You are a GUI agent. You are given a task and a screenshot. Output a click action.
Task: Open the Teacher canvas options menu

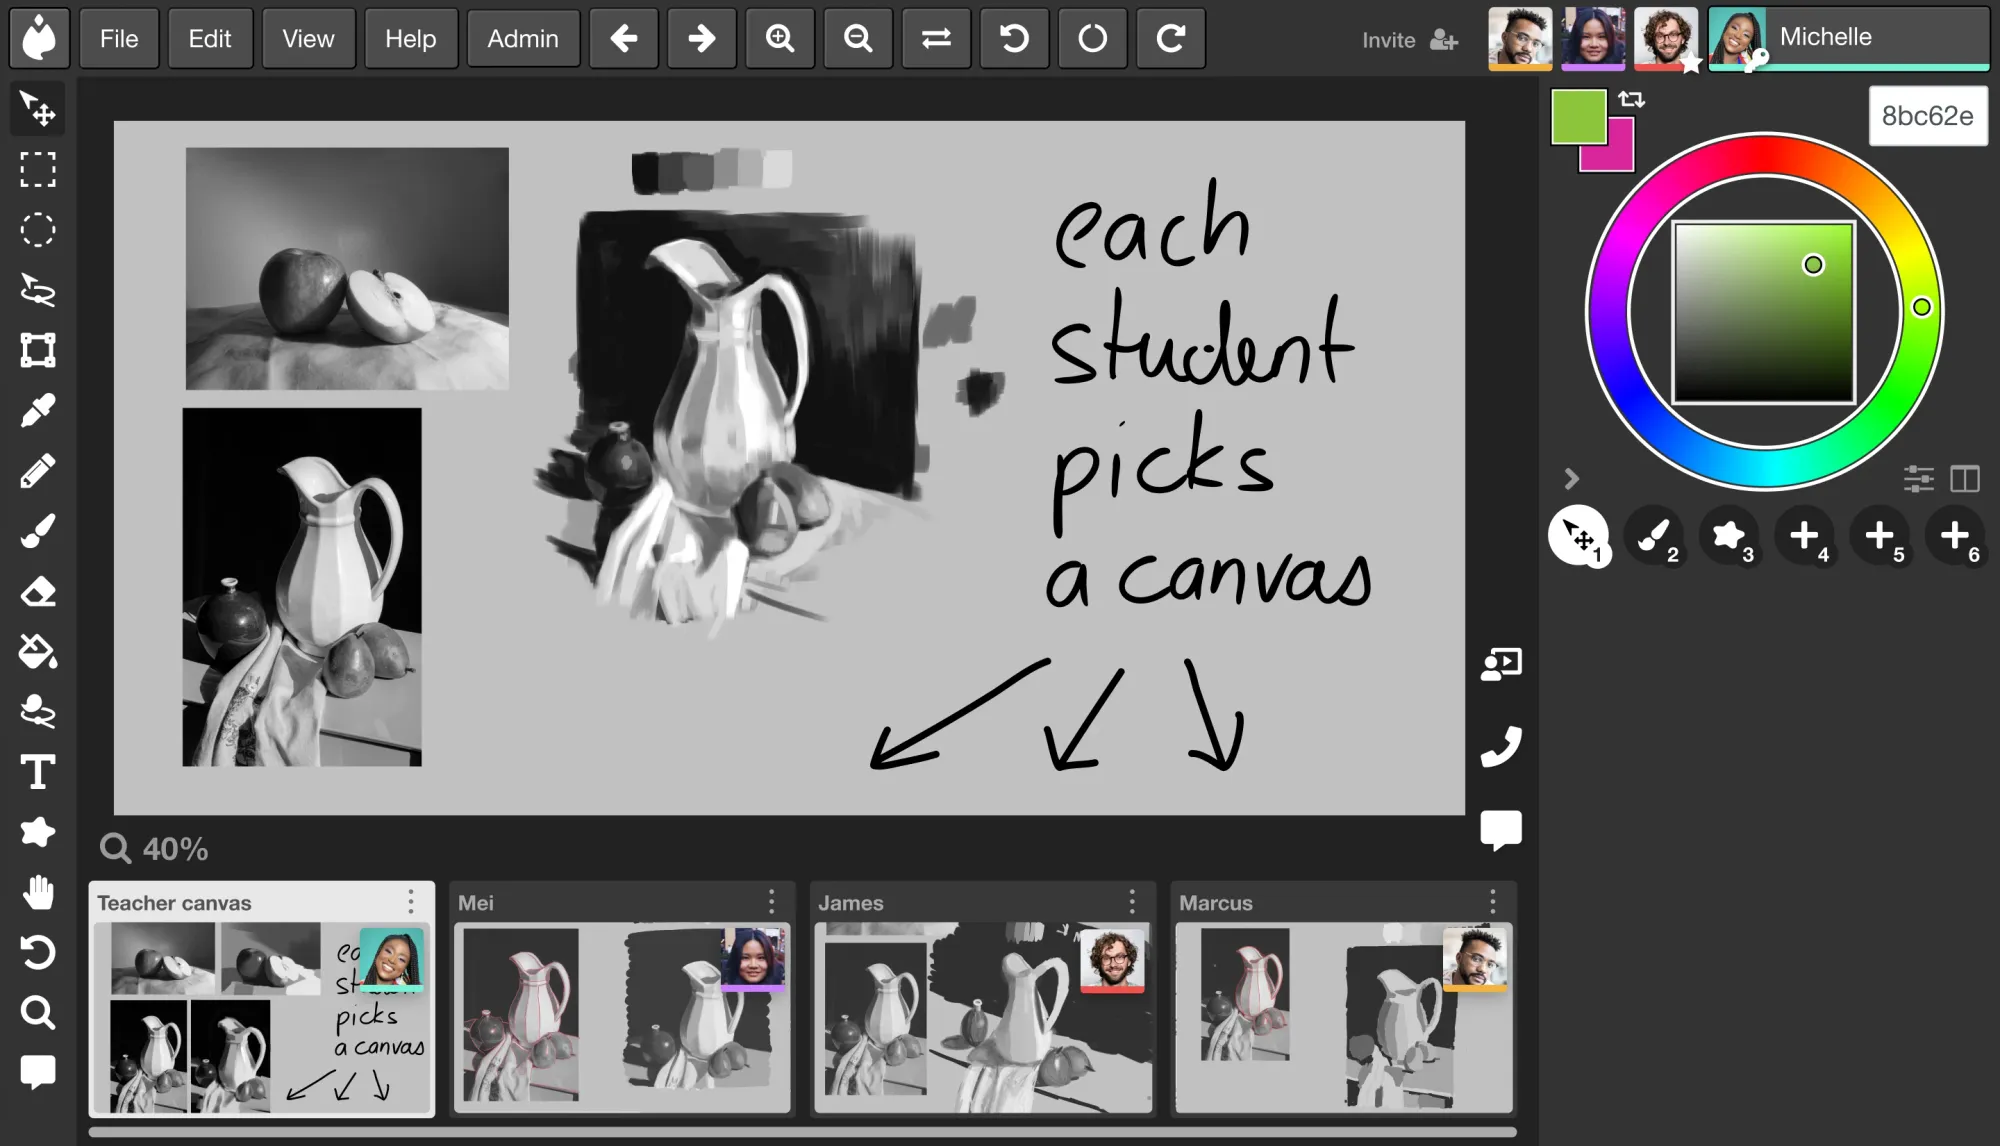pos(411,902)
